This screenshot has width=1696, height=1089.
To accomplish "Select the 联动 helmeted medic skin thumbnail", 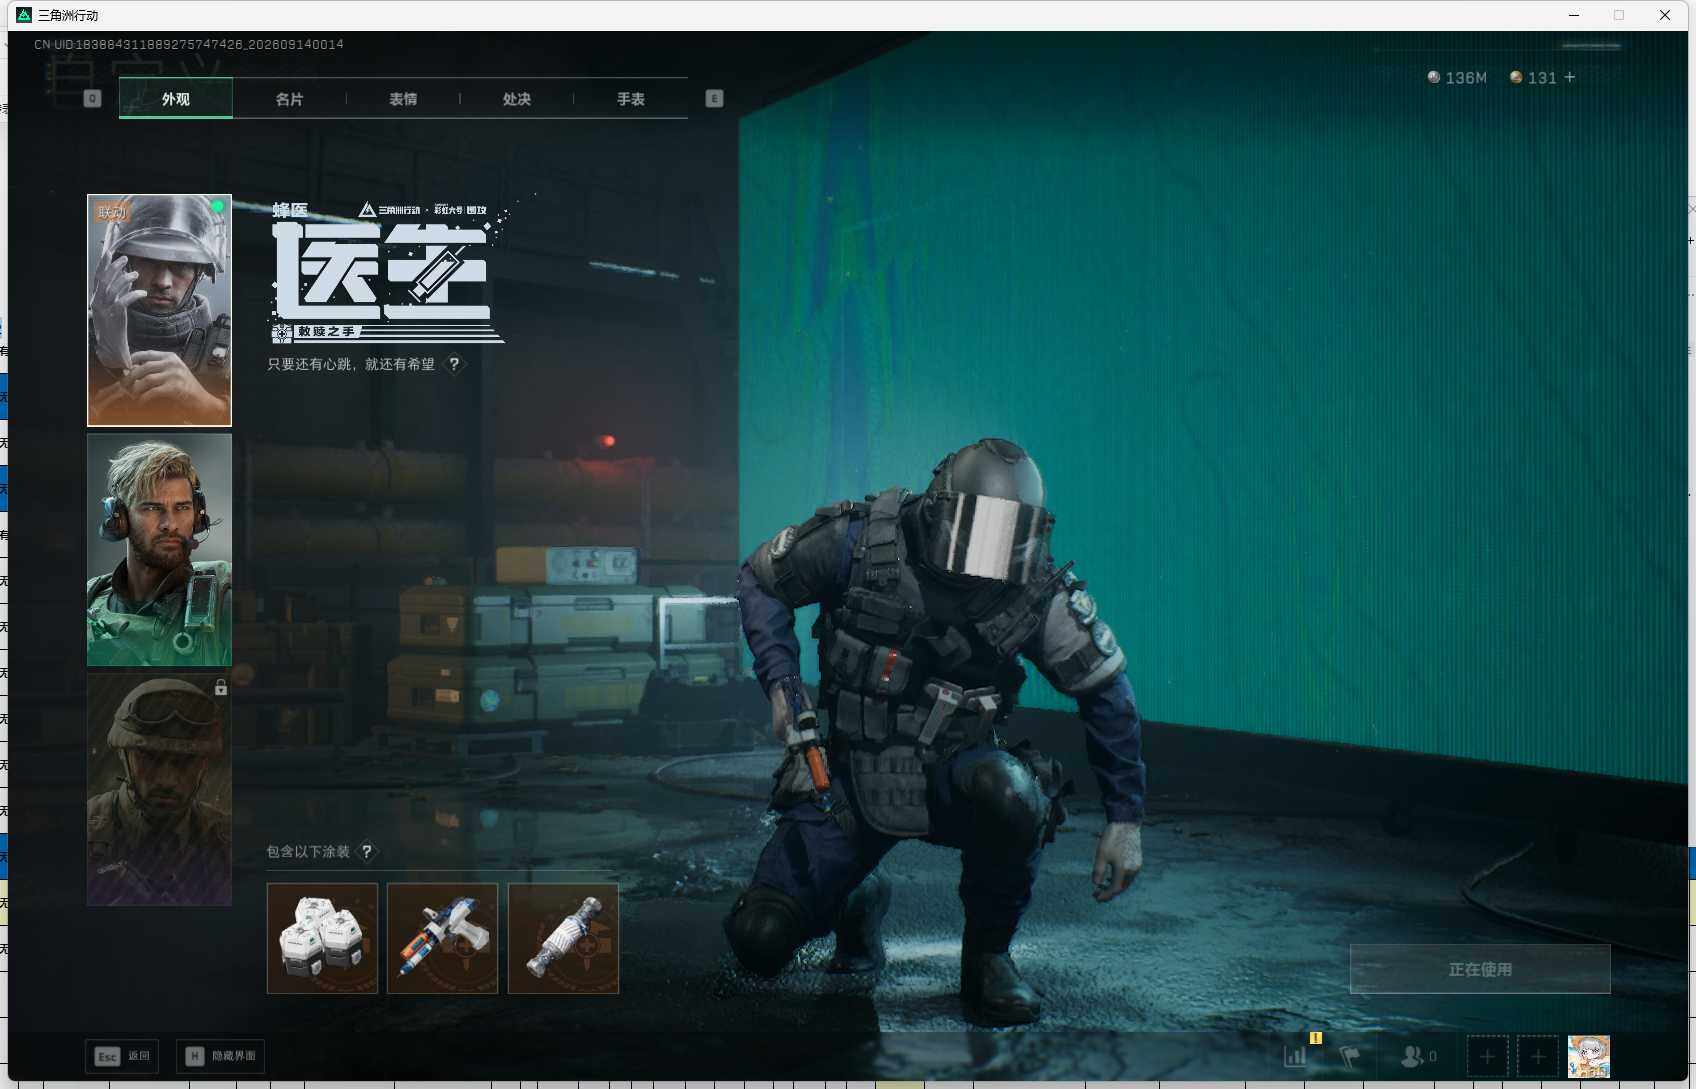I will pos(159,310).
